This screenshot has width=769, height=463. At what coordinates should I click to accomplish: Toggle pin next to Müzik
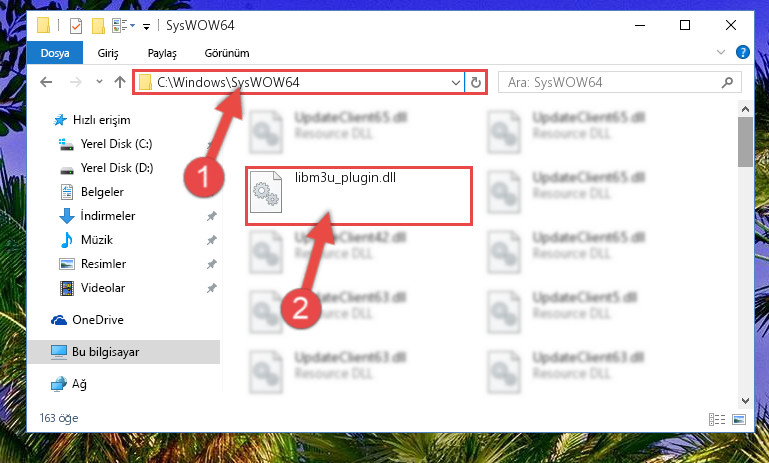click(211, 240)
